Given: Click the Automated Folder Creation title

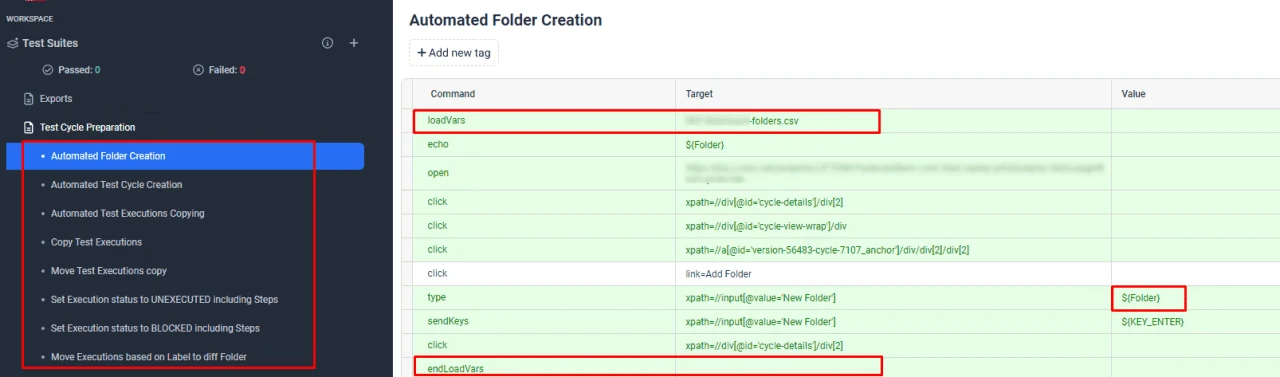Looking at the screenshot, I should [505, 20].
